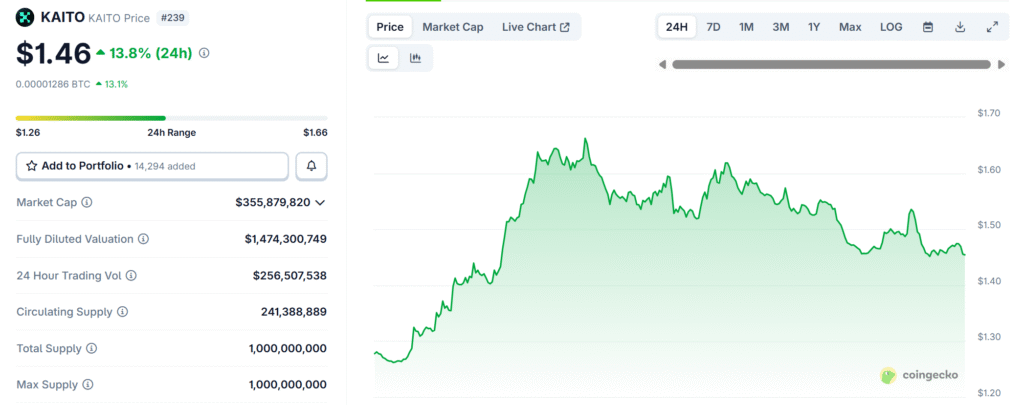Switch to the Market Cap tab
Image resolution: width=1024 pixels, height=405 pixels.
click(x=452, y=27)
